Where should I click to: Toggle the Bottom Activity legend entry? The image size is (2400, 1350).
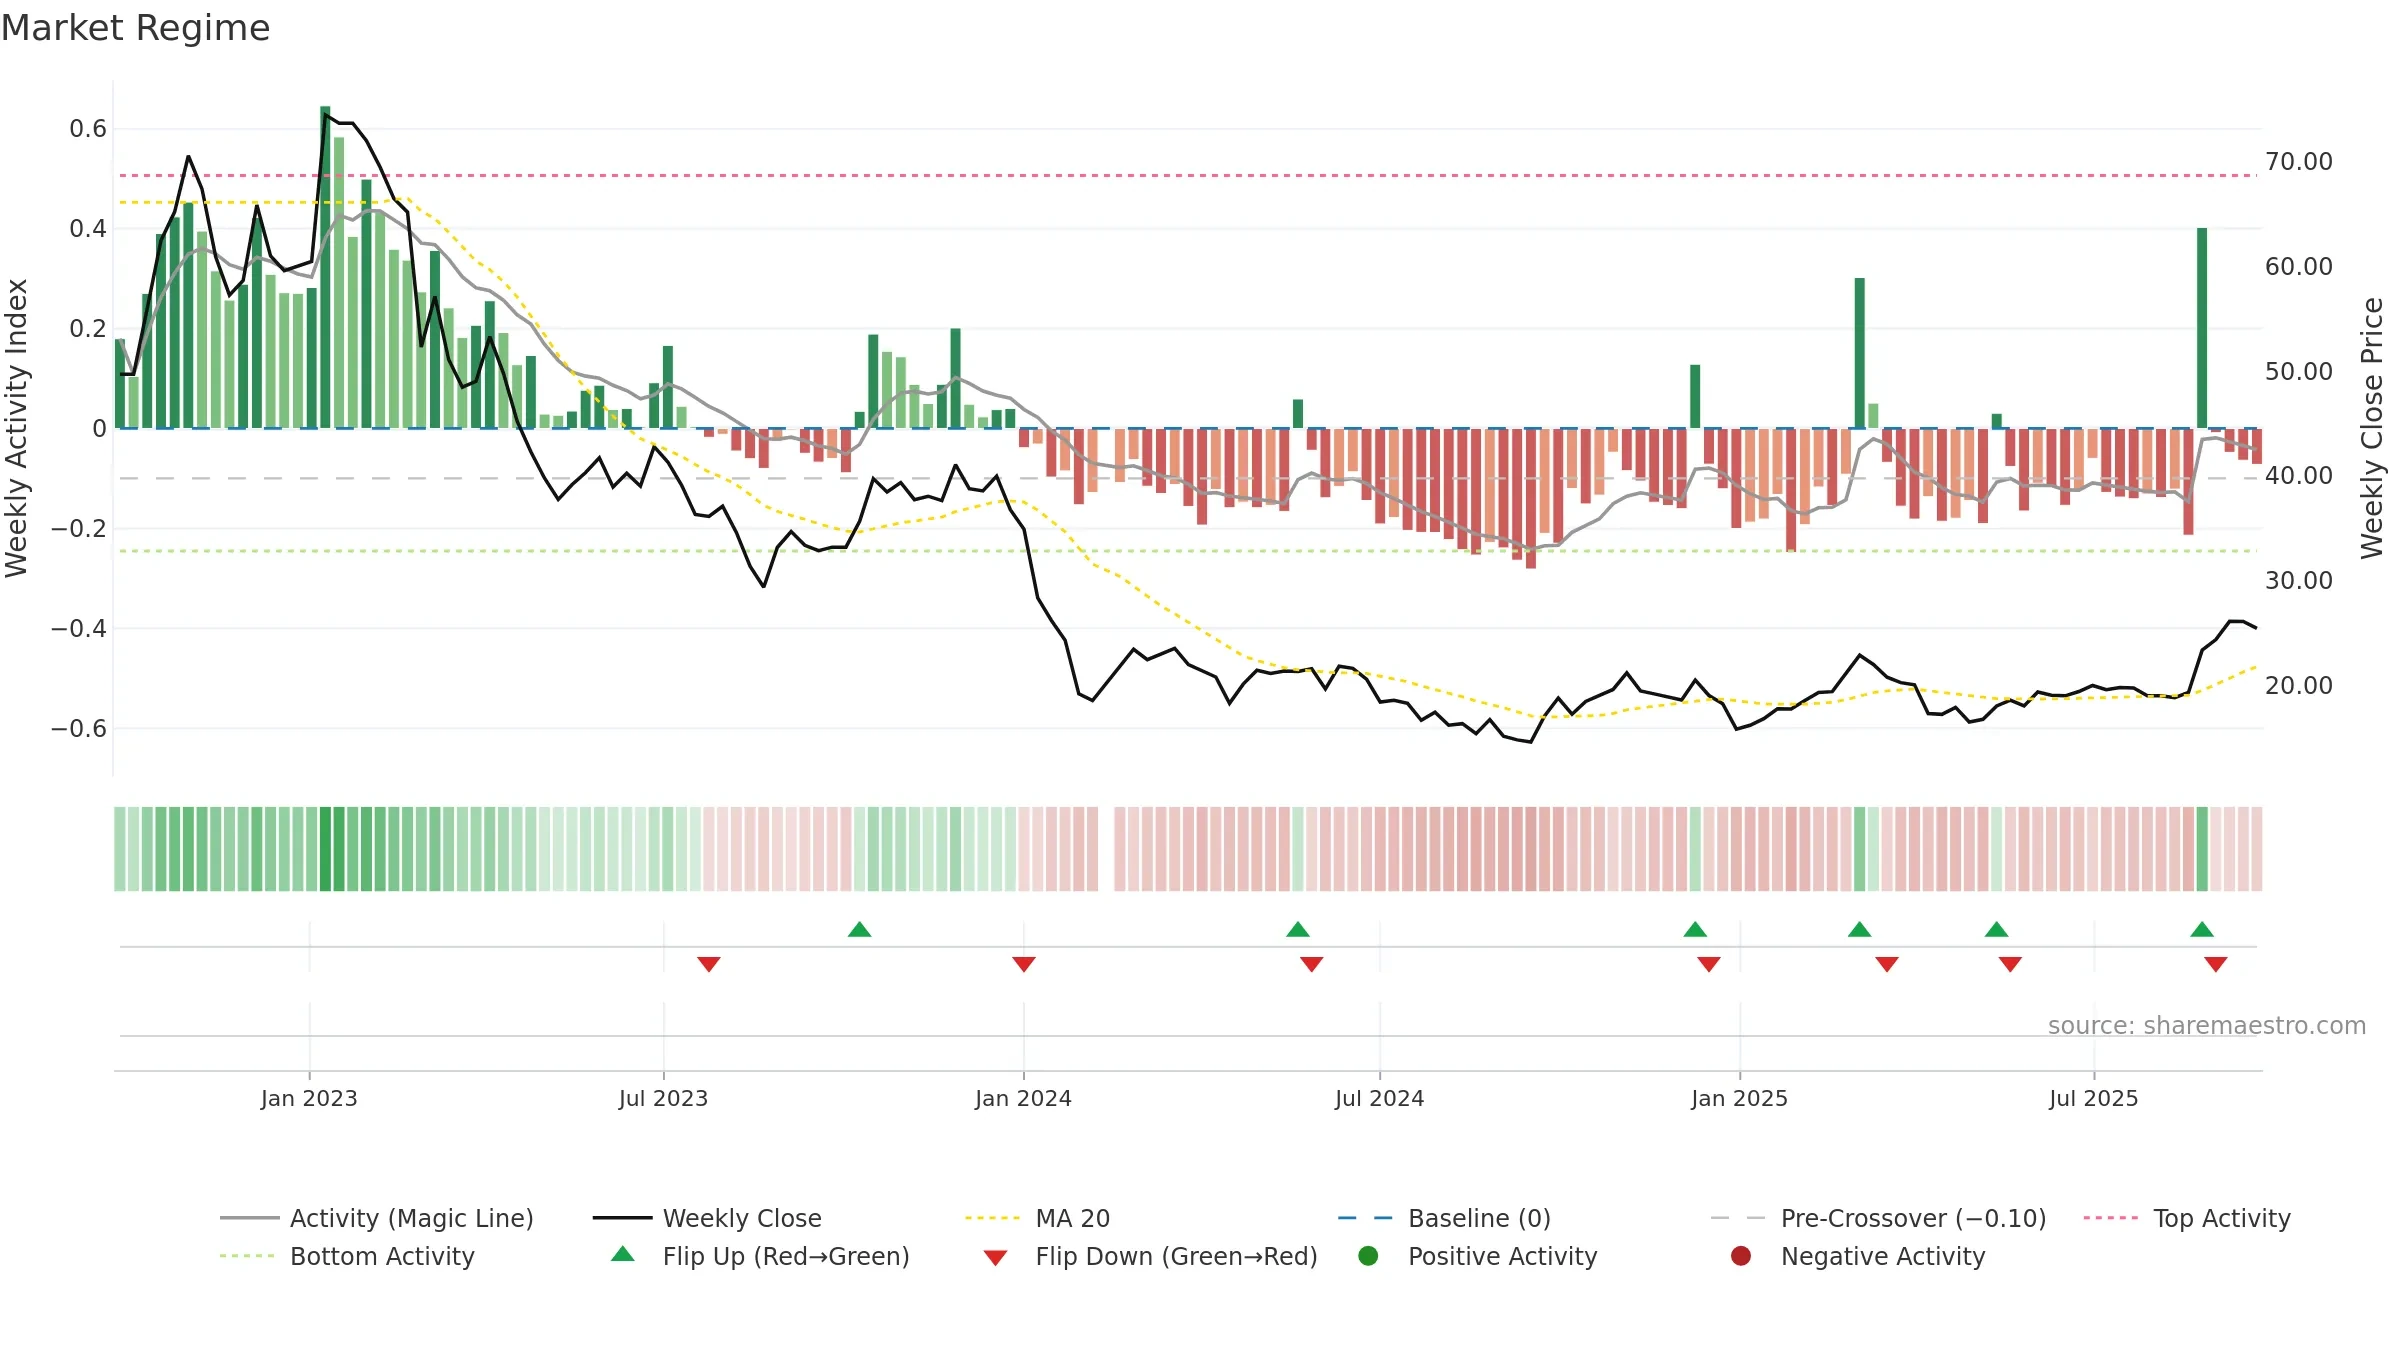point(347,1256)
